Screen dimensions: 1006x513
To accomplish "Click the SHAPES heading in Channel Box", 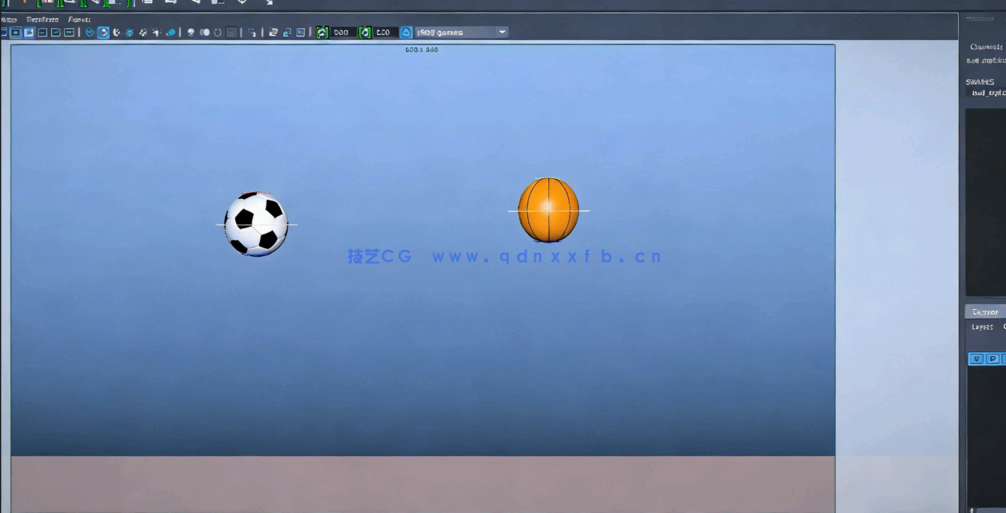I will point(980,81).
